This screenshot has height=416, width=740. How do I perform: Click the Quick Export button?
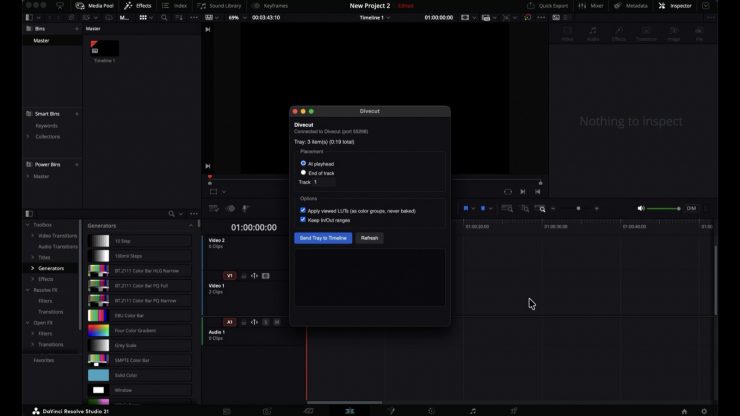(547, 6)
